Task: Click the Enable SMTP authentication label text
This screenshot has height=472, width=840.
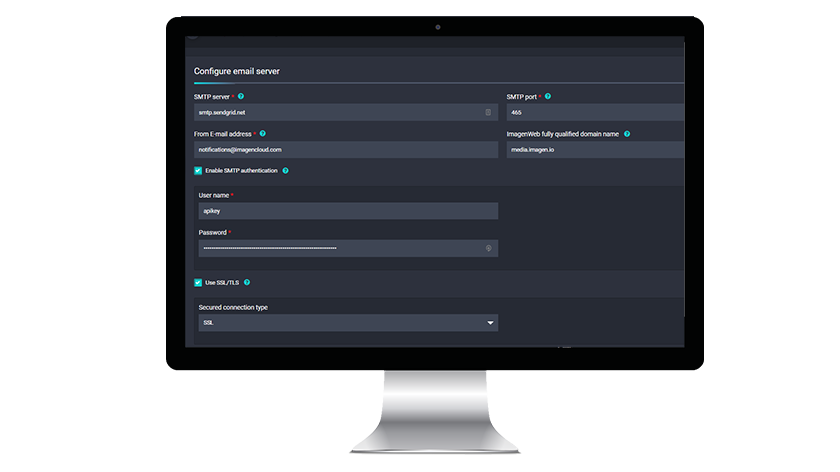Action: pyautogui.click(x=241, y=170)
